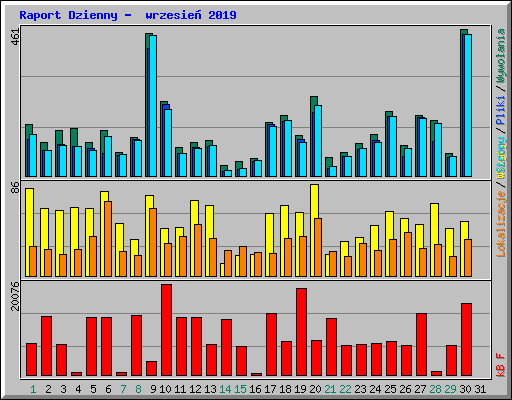512x400 pixels.
Task: Select the orange sites bar for day 6
Action: pyautogui.click(x=108, y=239)
